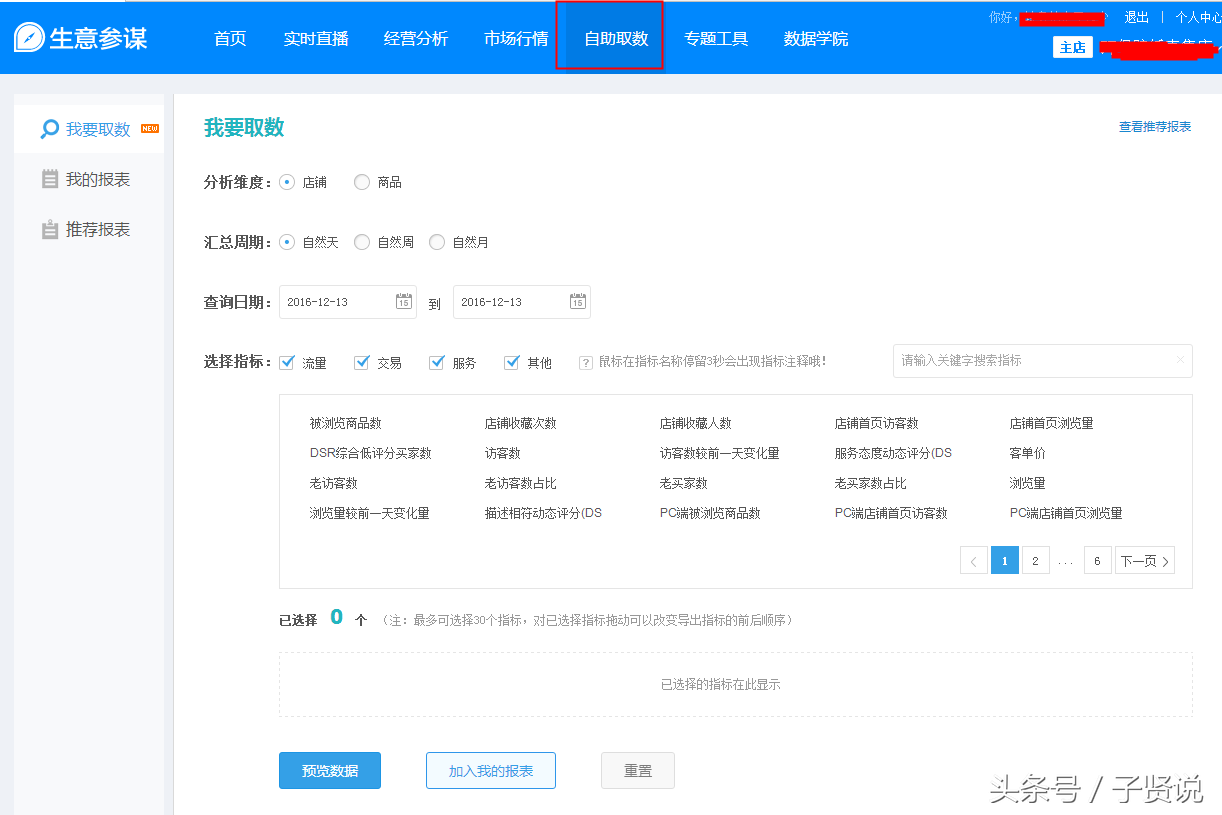
Task: Click the ... pagination expander
Action: pyautogui.click(x=1066, y=560)
